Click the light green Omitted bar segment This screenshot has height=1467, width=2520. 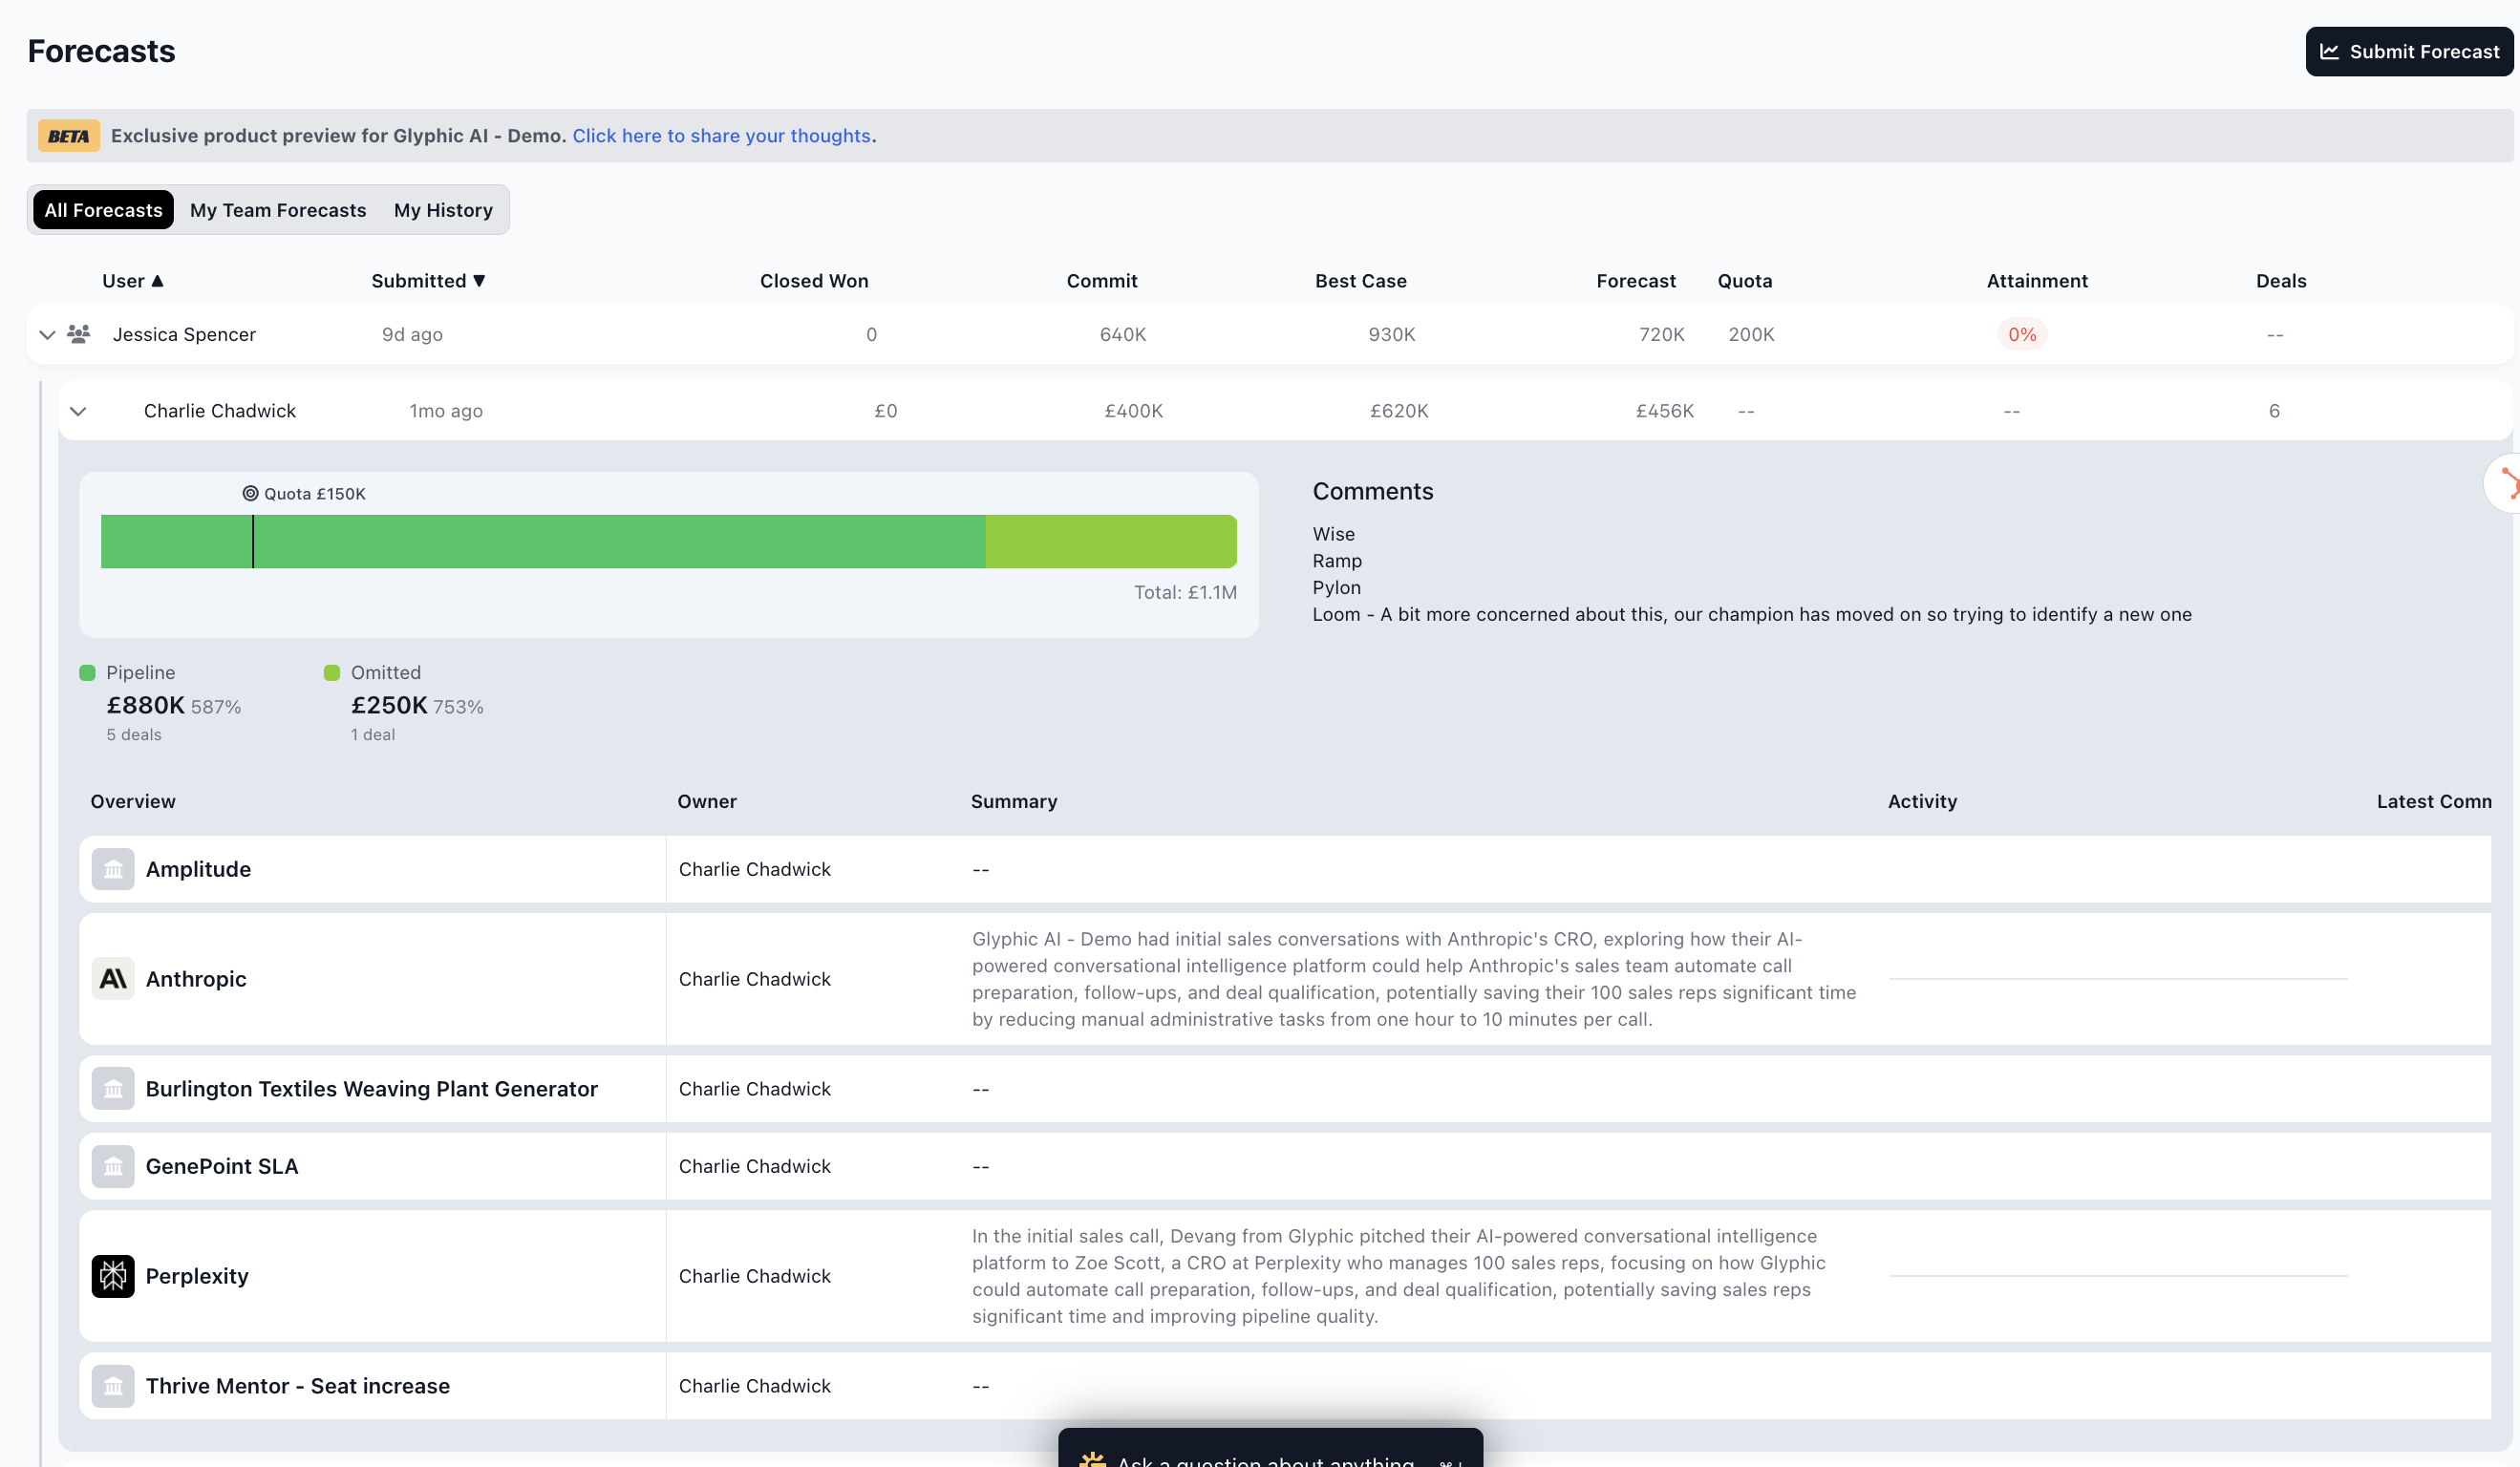(1111, 542)
